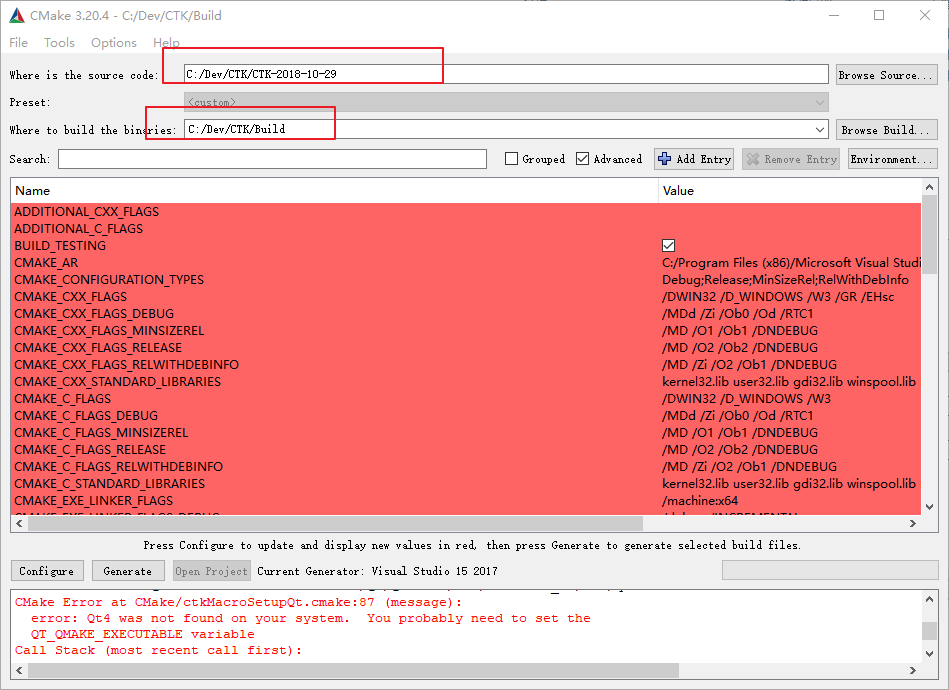Click the Generate button
Image resolution: width=949 pixels, height=690 pixels.
coord(128,571)
